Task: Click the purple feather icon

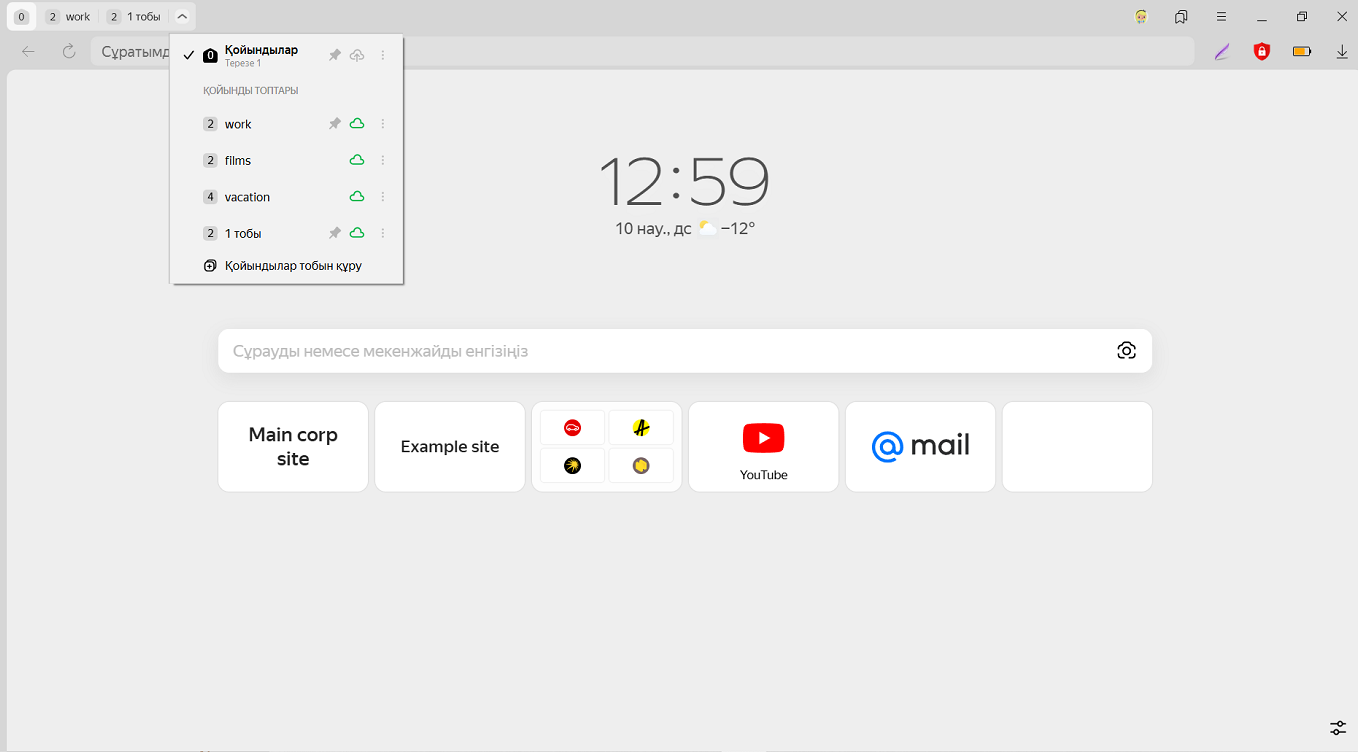Action: coord(1222,52)
